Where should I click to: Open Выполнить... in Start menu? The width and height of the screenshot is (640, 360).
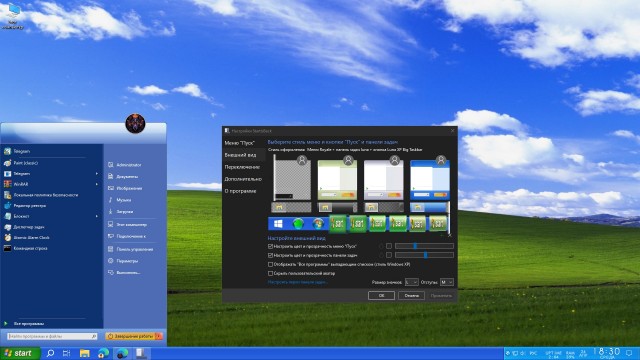127,273
